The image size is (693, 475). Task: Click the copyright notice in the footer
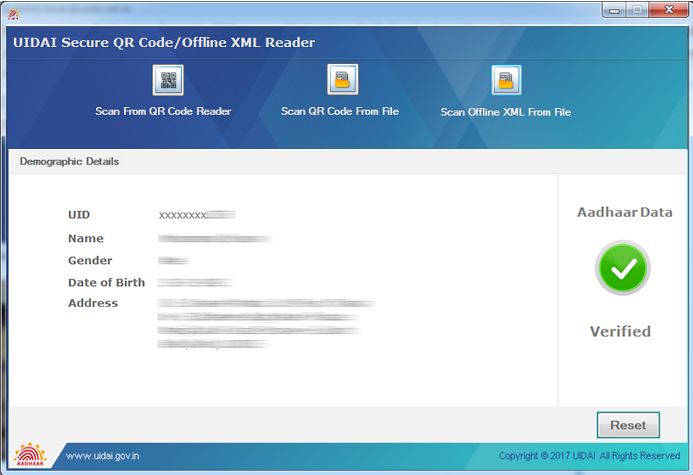point(589,456)
